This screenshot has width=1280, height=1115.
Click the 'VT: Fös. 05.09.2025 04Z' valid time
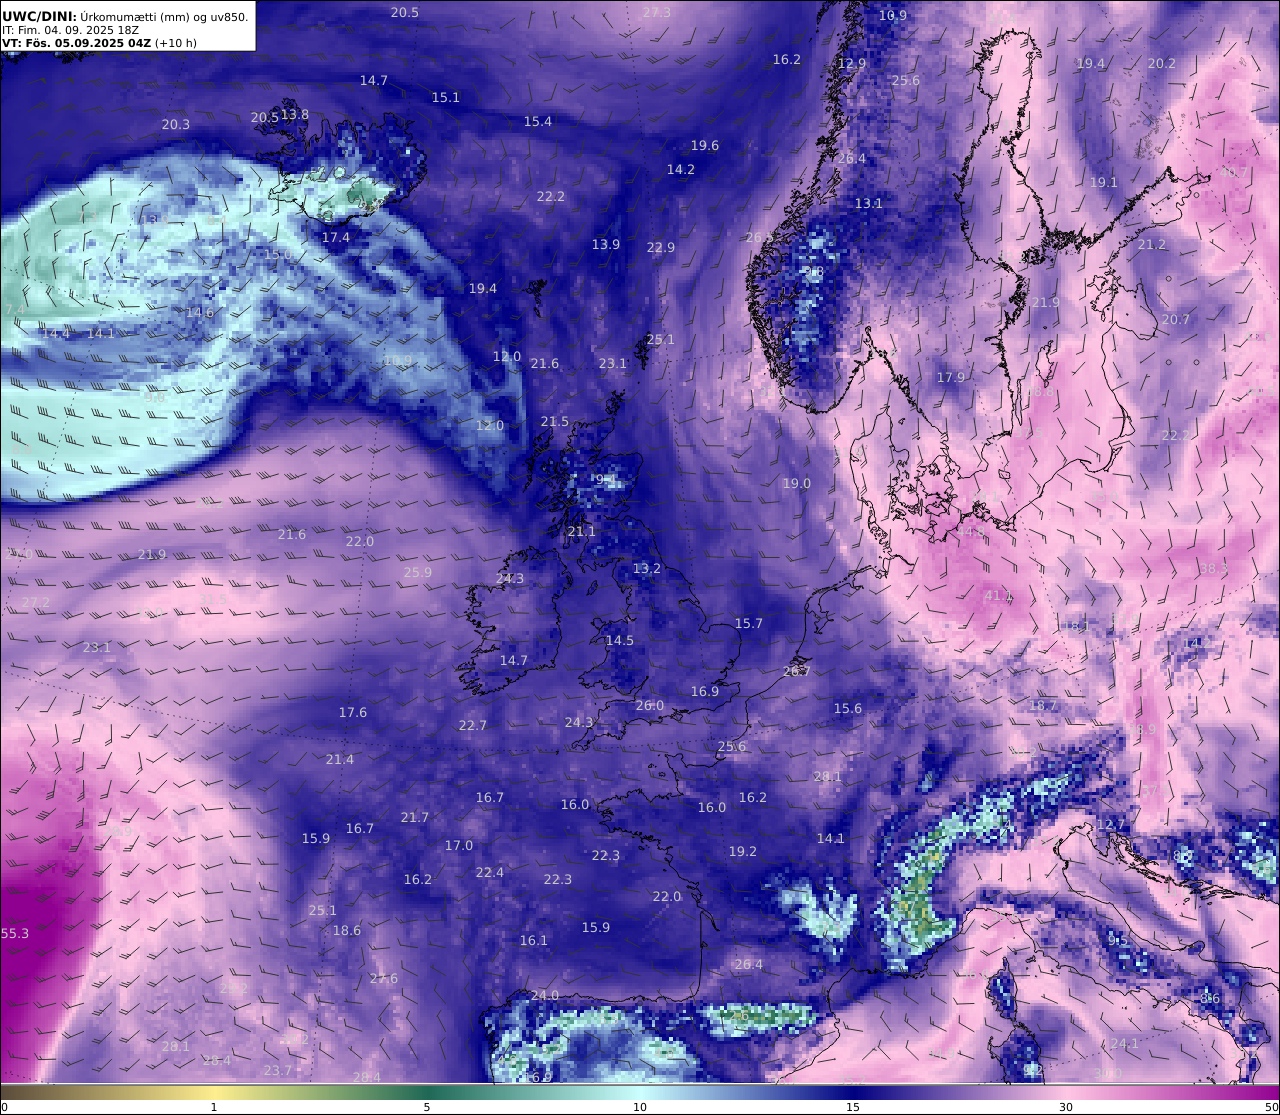77,43
